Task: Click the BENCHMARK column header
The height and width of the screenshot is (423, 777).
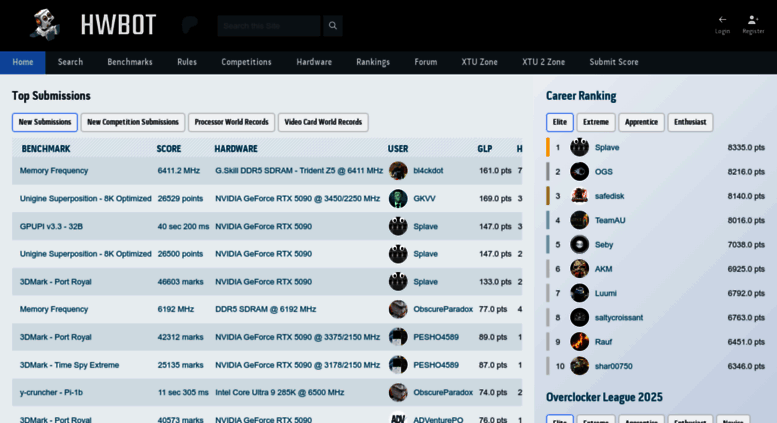Action: point(46,149)
